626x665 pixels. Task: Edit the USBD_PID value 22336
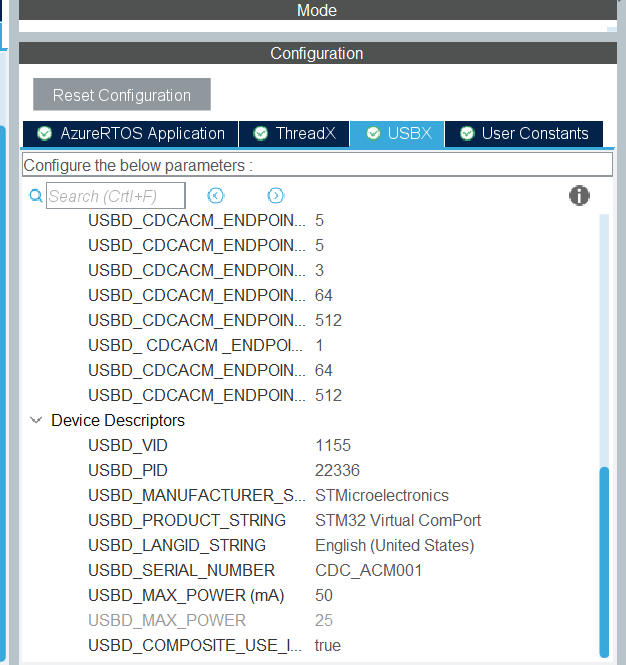click(337, 470)
